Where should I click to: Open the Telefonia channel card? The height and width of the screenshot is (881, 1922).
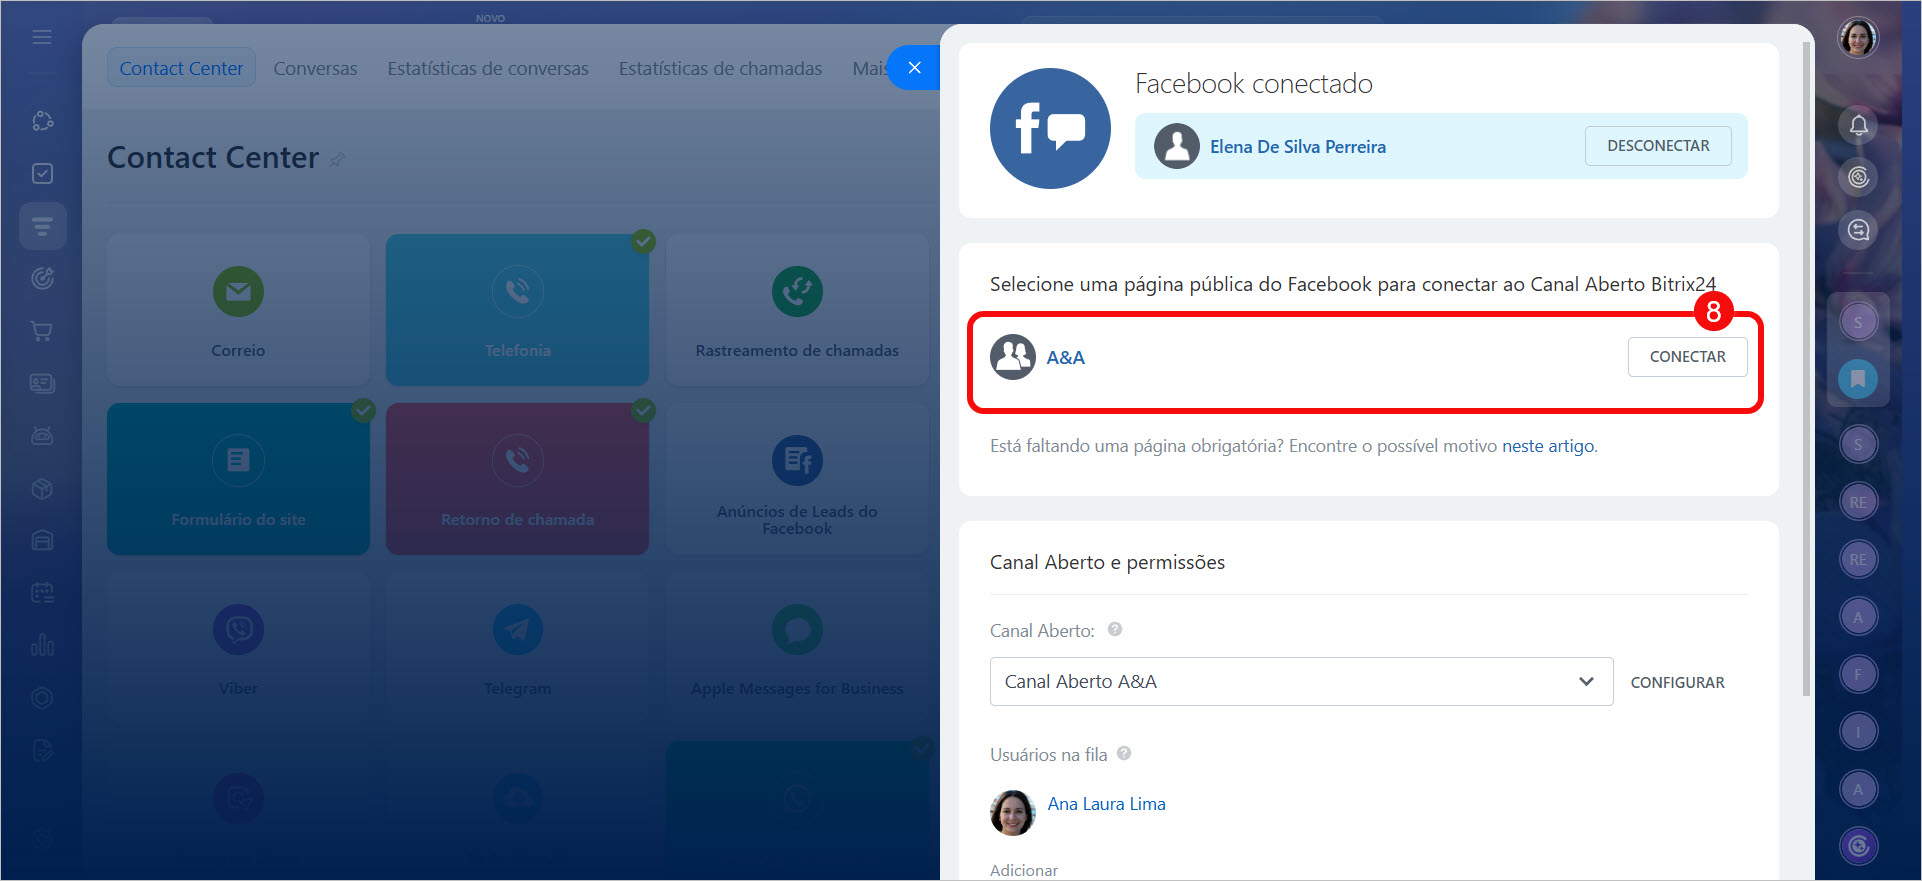click(517, 310)
